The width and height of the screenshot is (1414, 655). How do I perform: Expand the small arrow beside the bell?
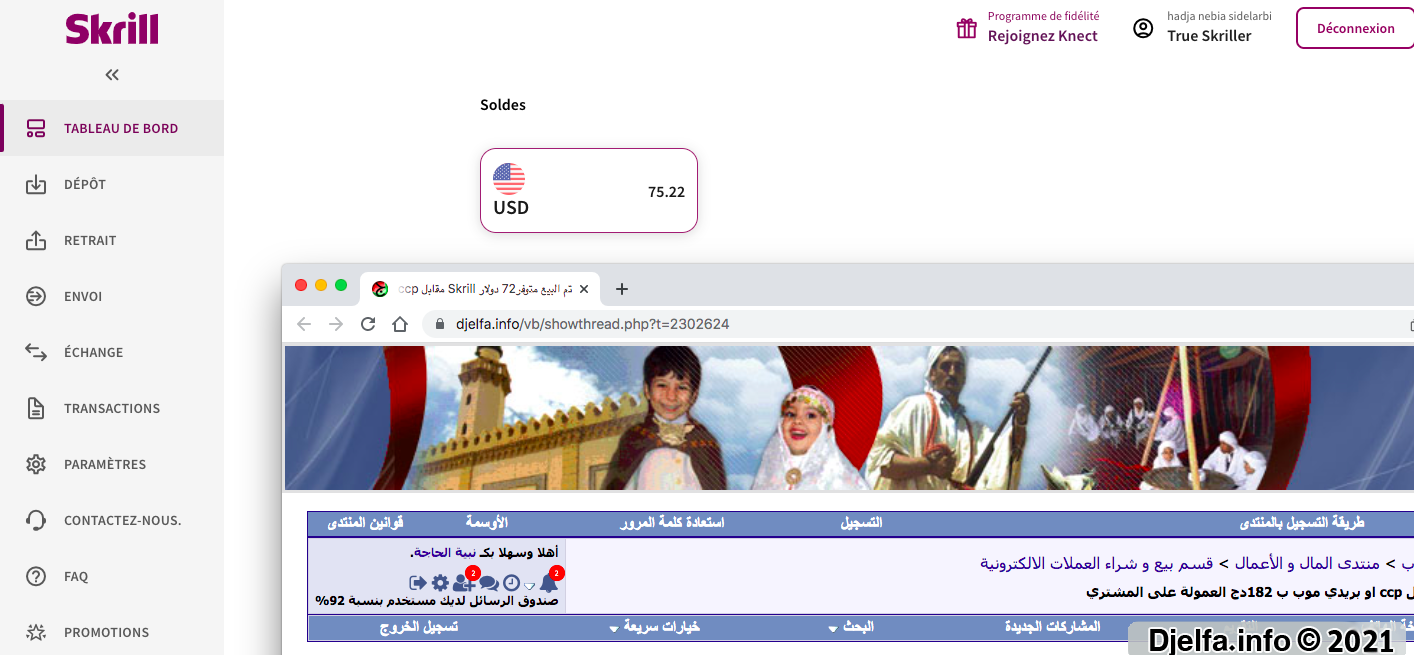point(530,586)
